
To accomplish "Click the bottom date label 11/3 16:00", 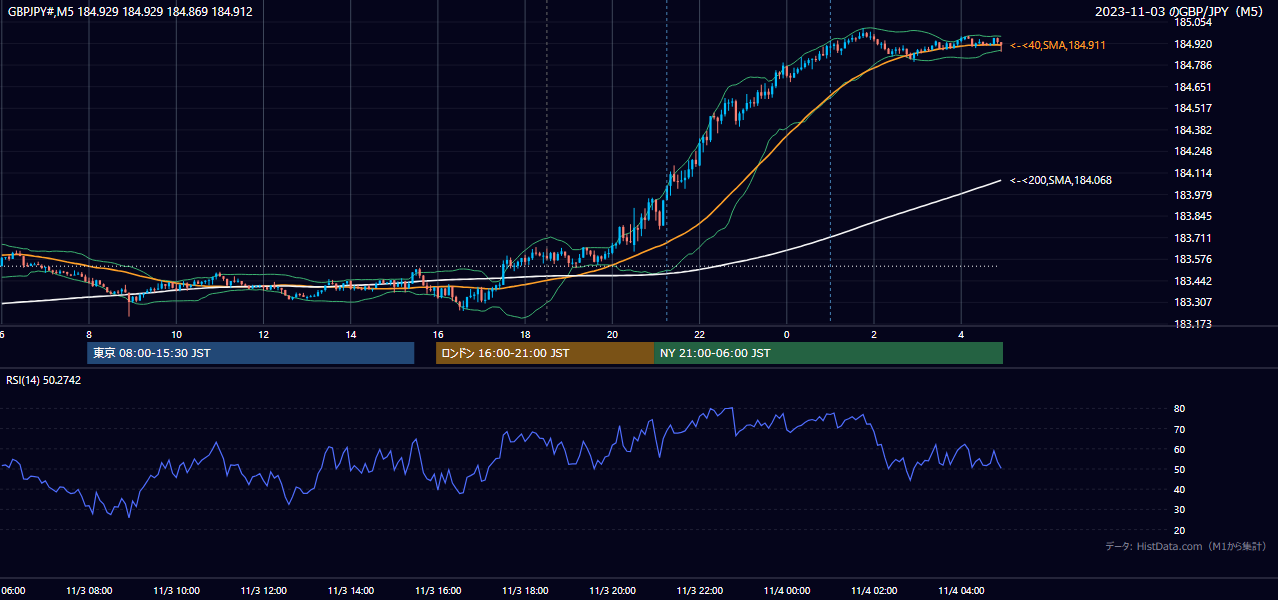I will click(x=438, y=590).
